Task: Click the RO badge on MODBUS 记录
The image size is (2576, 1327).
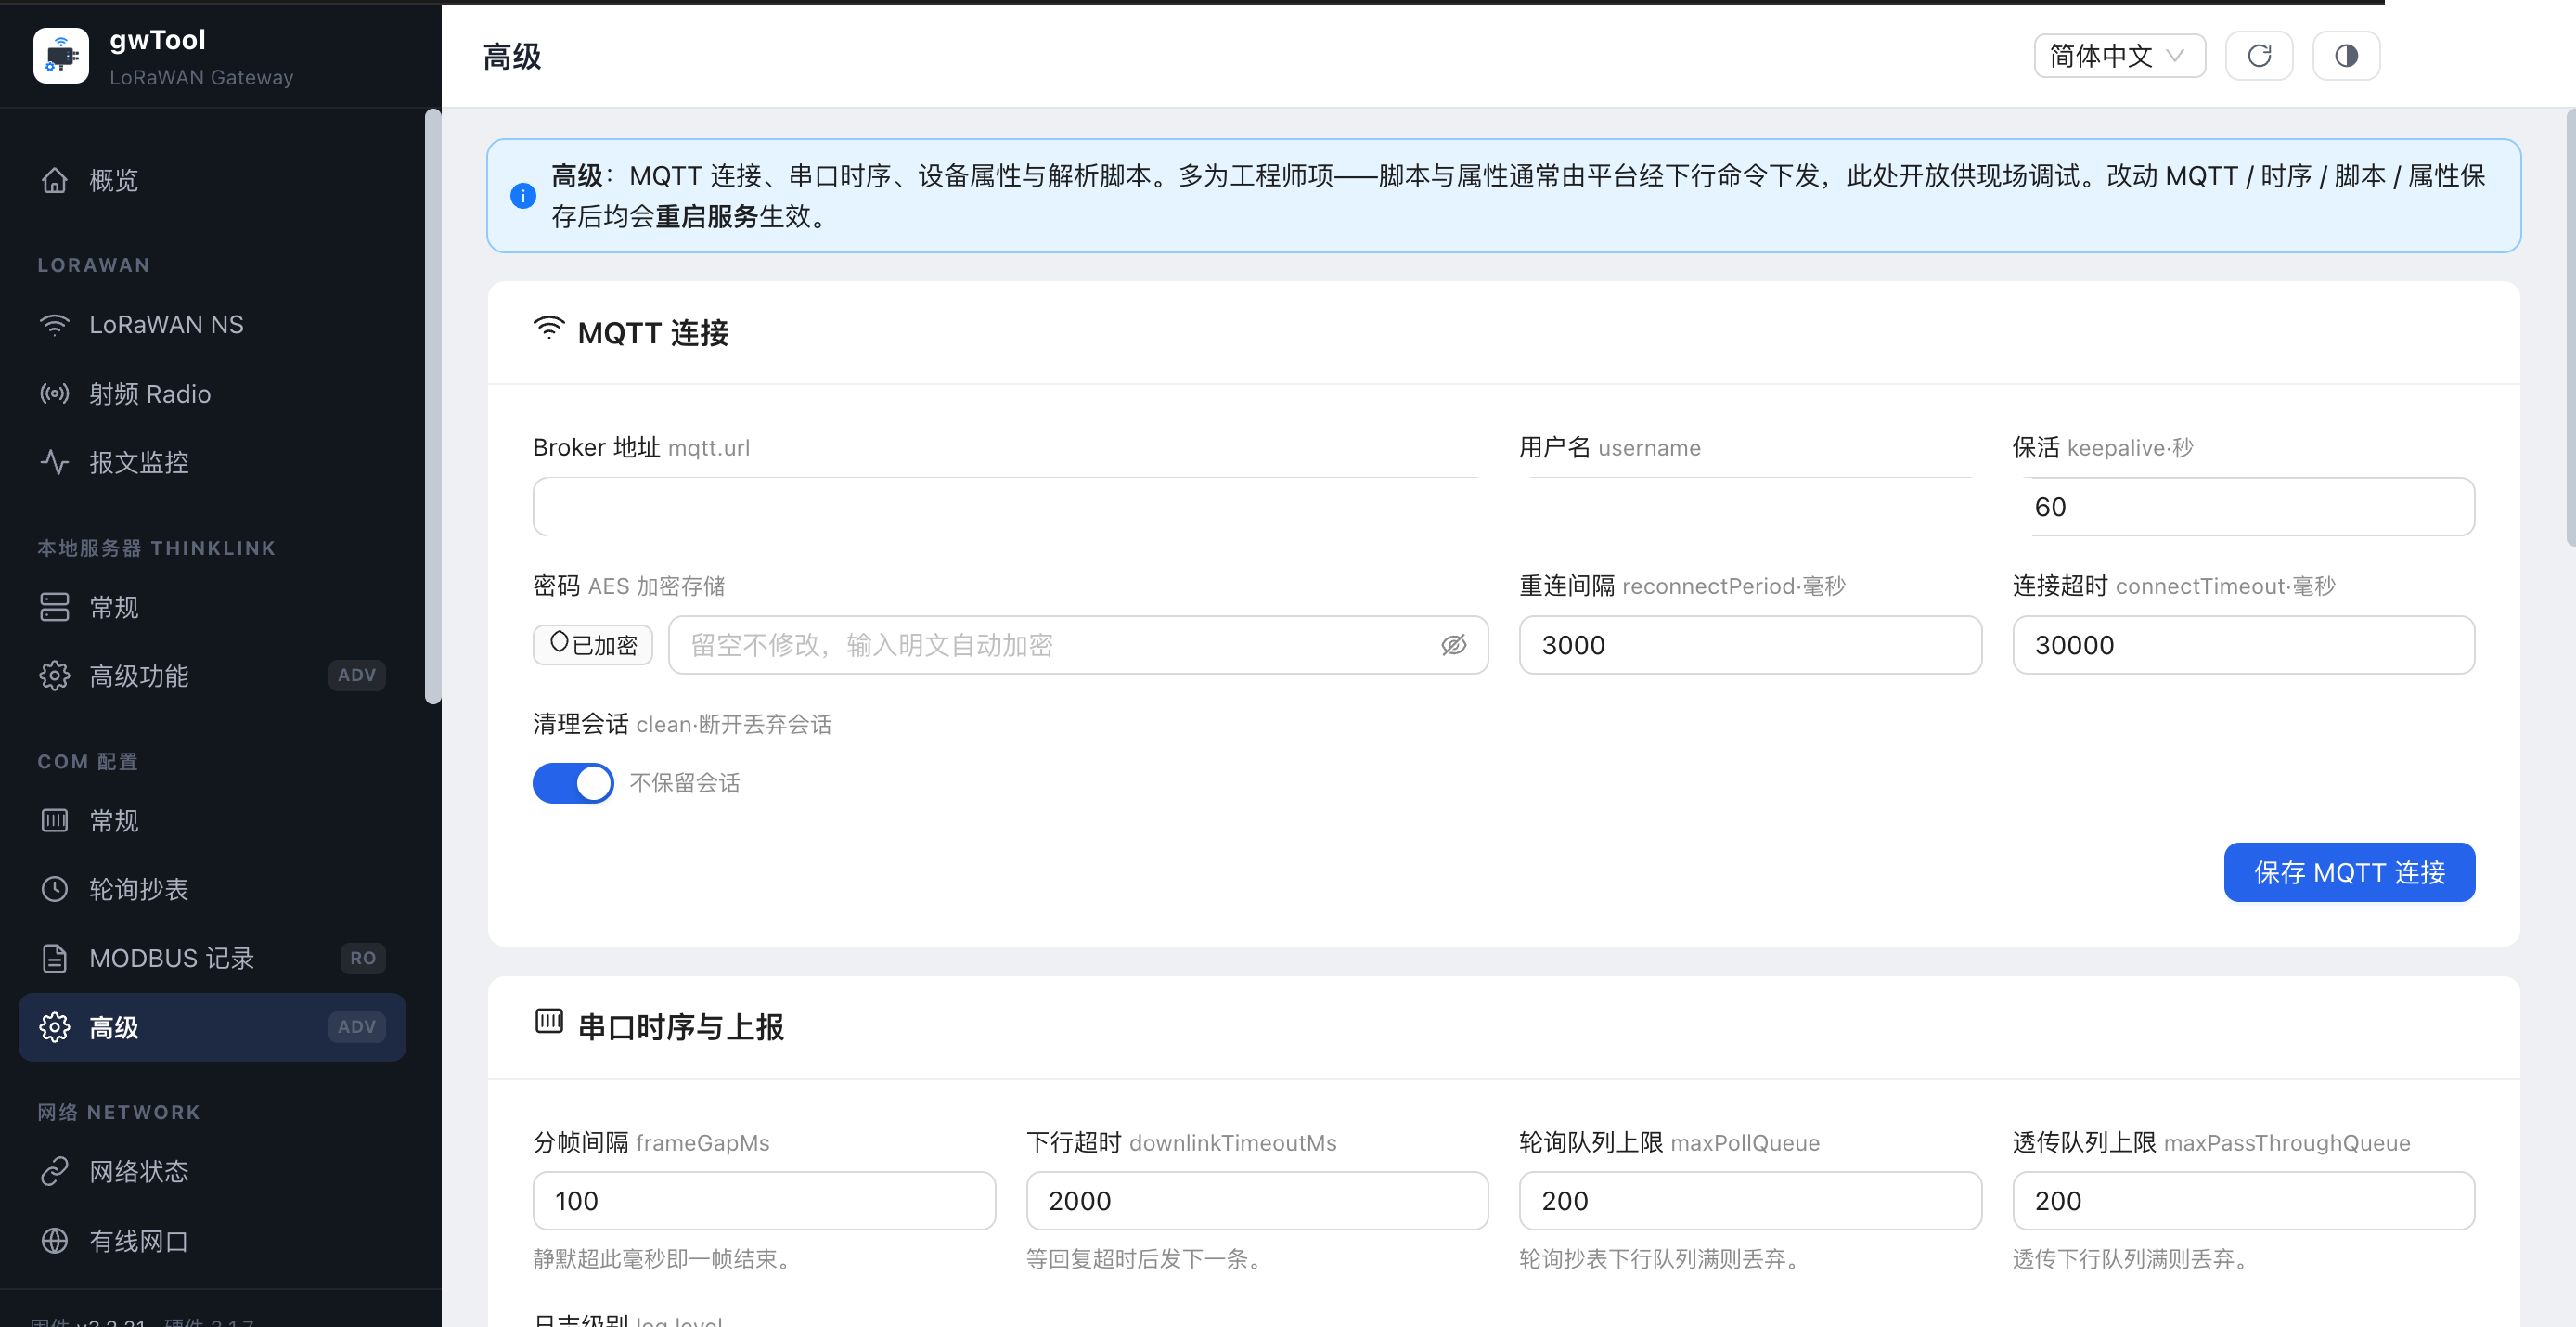Action: coord(363,958)
